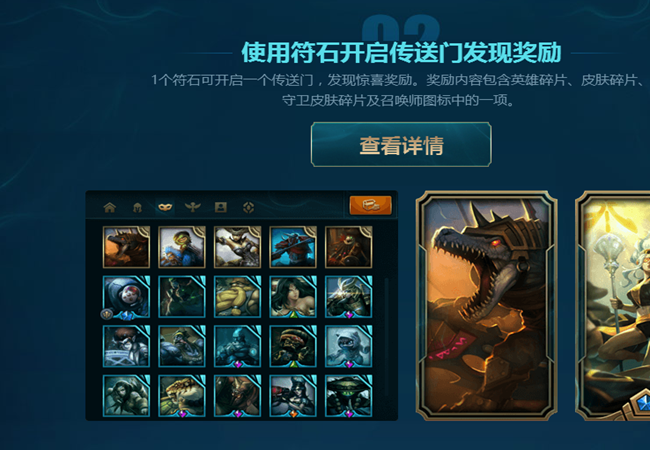Pick the dark-haired woman champion shard
Image resolution: width=650 pixels, height=450 pixels.
293,297
